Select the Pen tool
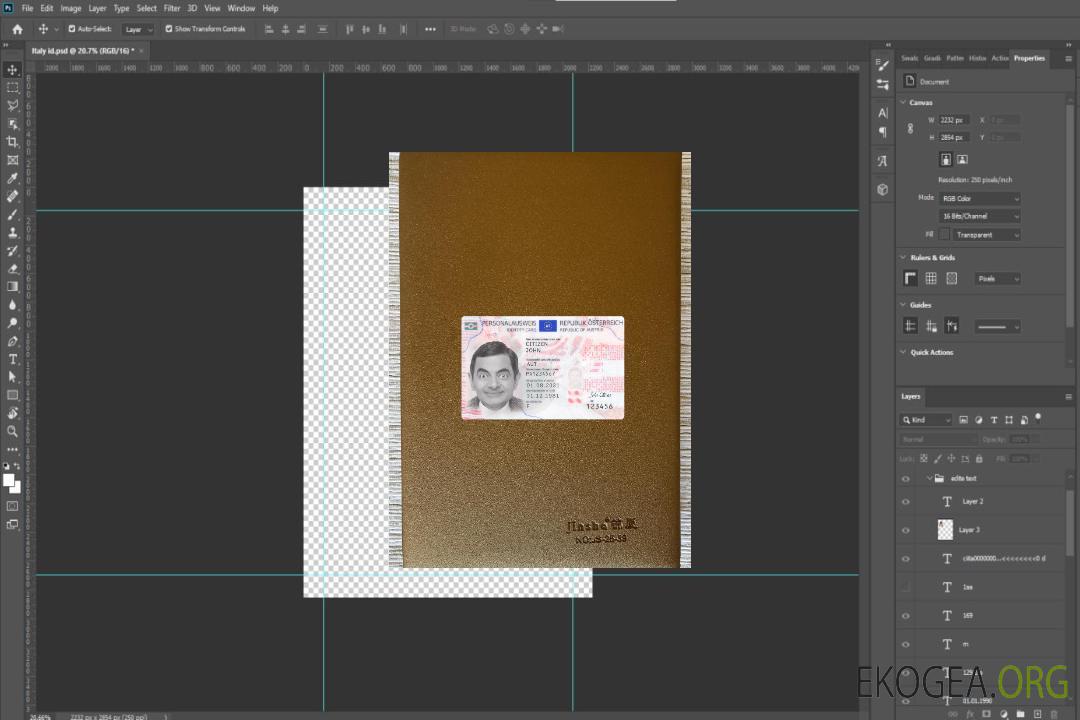 pyautogui.click(x=12, y=341)
